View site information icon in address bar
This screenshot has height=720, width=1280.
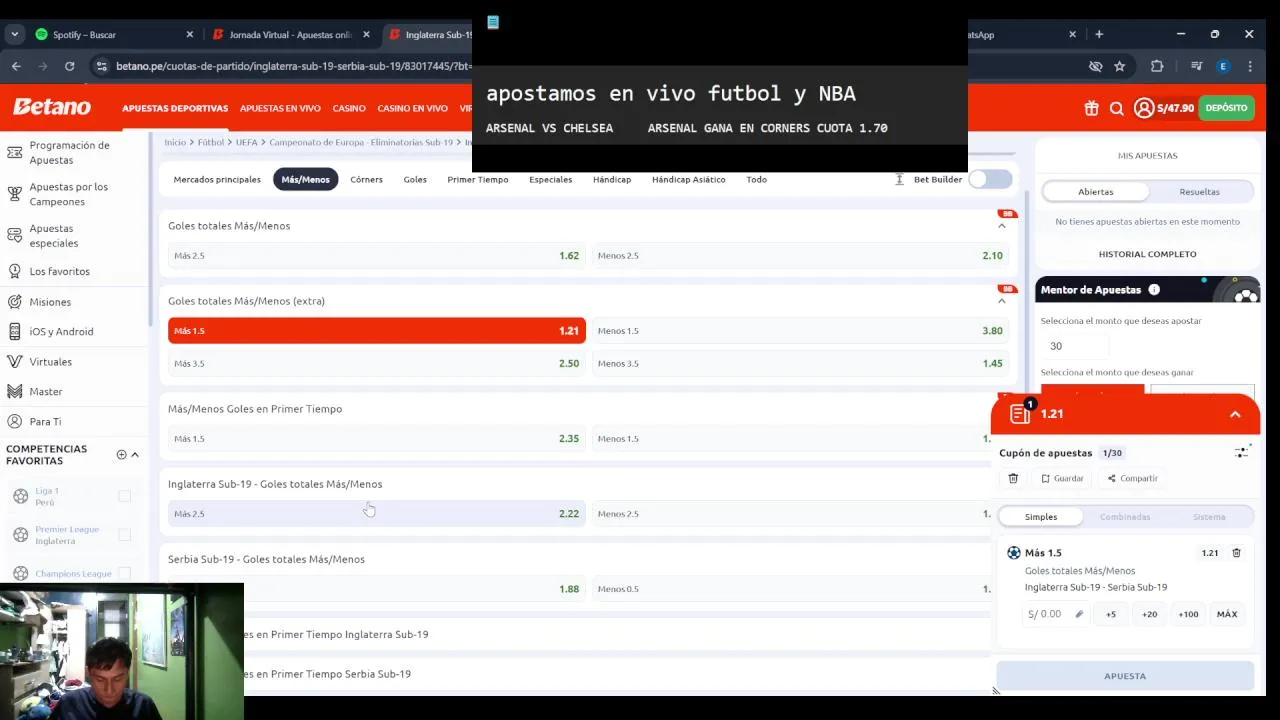[101, 66]
